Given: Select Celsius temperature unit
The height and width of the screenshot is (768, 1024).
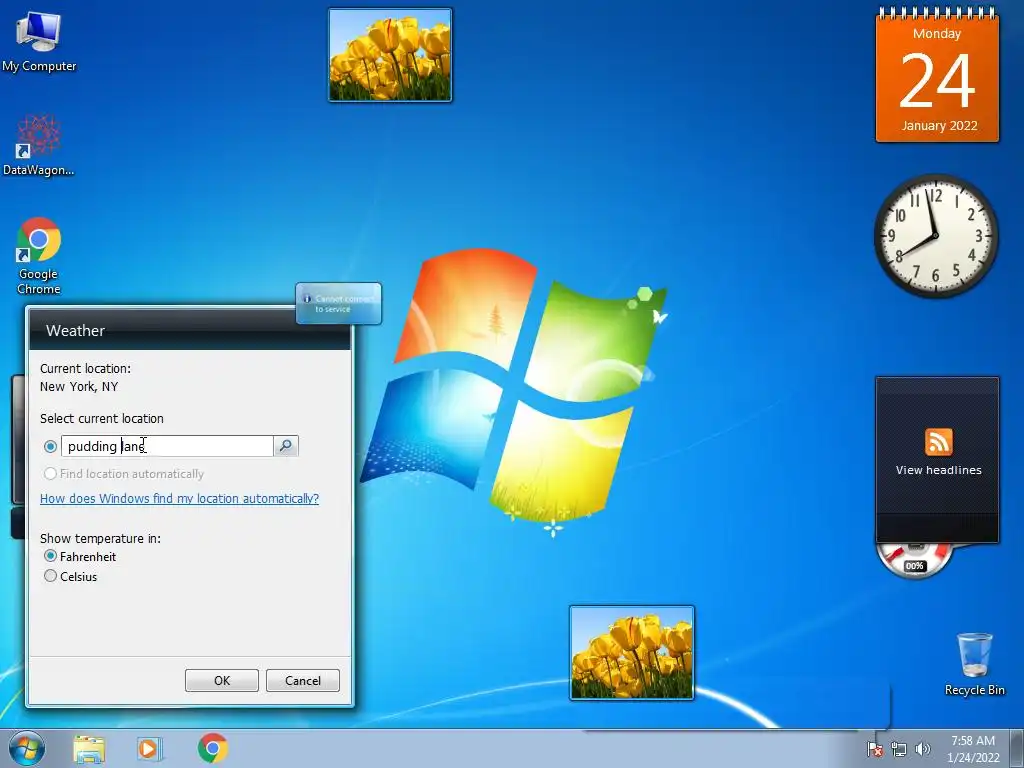Looking at the screenshot, I should point(70,576).
